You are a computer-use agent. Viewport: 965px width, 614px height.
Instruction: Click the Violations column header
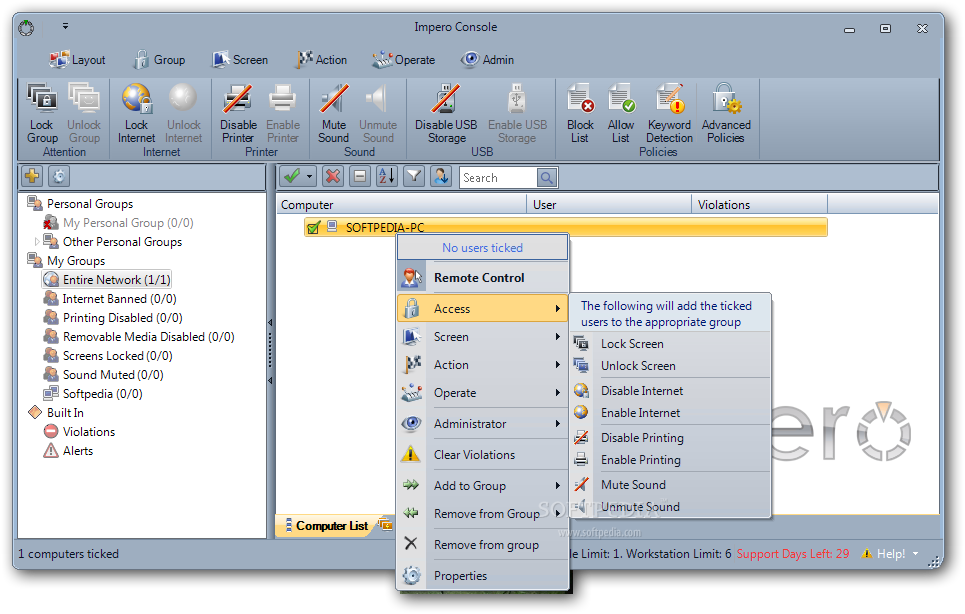pyautogui.click(x=759, y=204)
